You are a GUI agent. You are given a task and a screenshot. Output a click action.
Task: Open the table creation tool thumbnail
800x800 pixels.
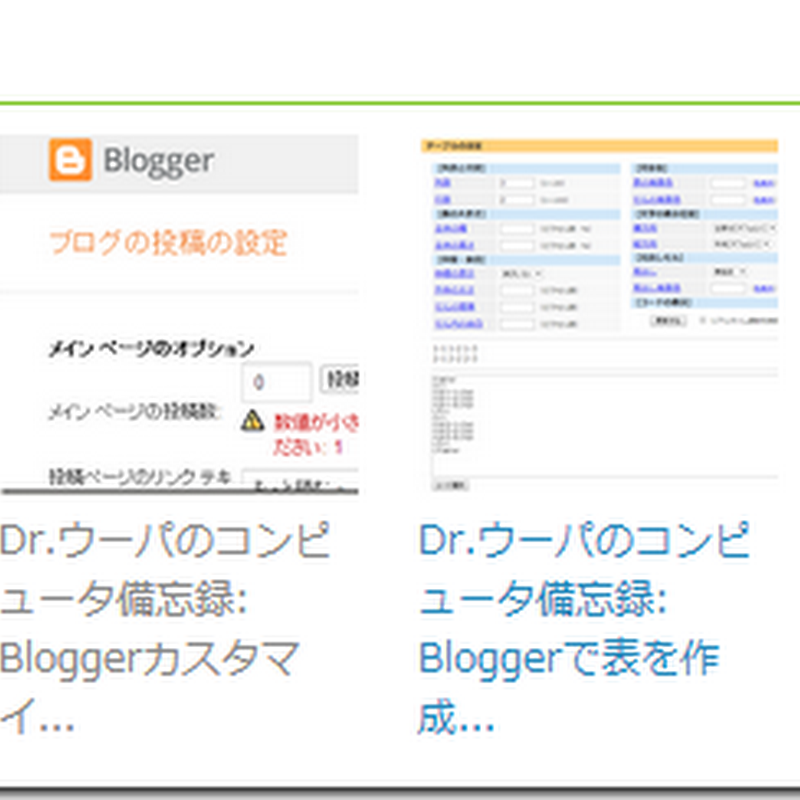coord(599,315)
